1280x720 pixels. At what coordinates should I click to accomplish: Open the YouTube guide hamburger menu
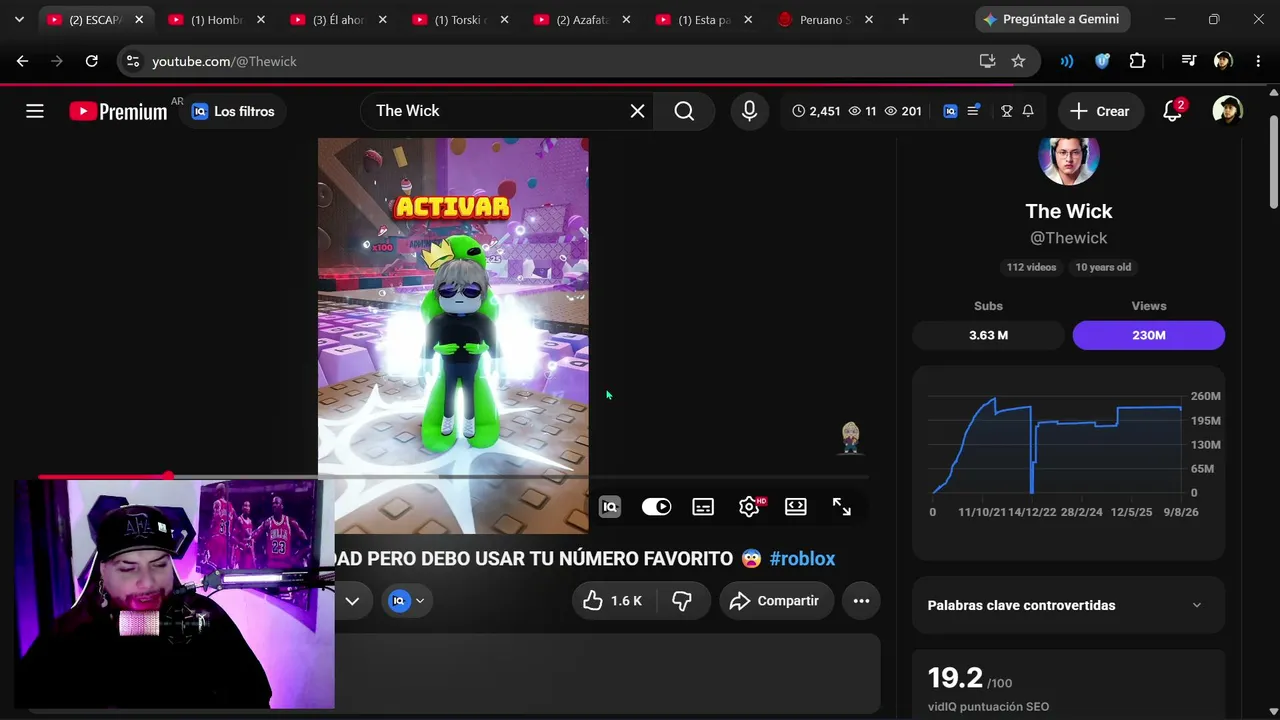tap(35, 111)
